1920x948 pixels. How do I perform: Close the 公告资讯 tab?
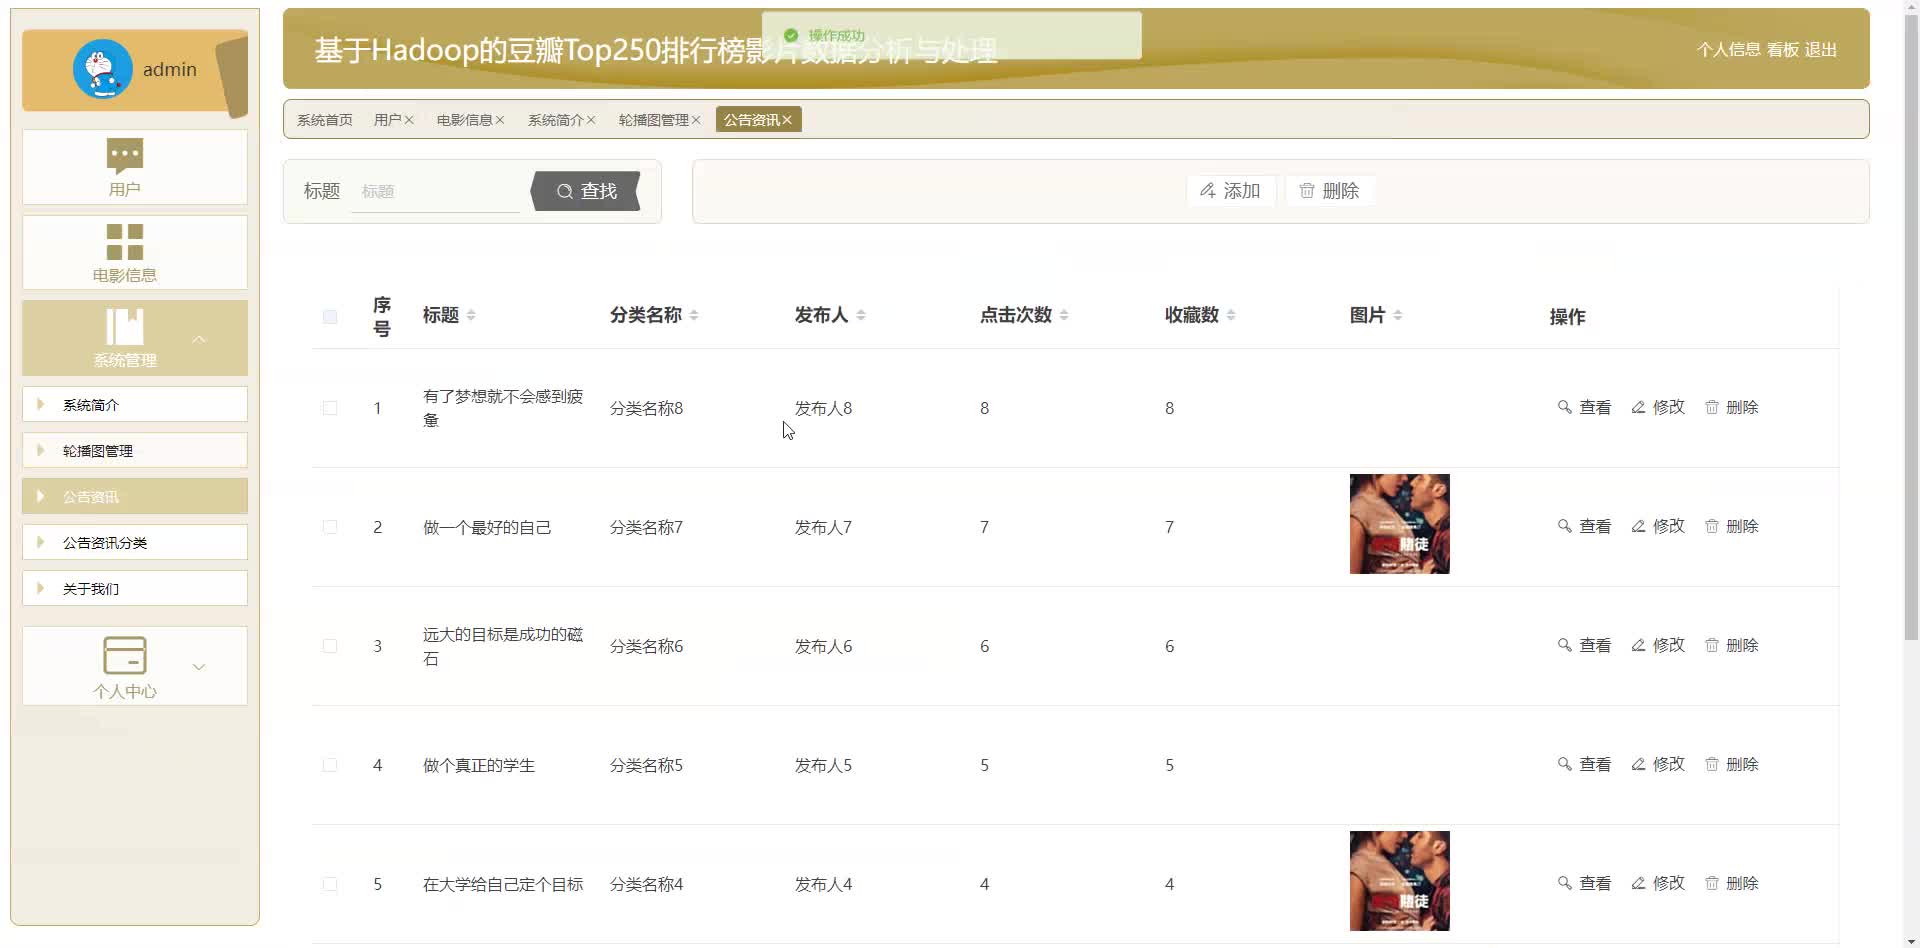[x=787, y=120]
